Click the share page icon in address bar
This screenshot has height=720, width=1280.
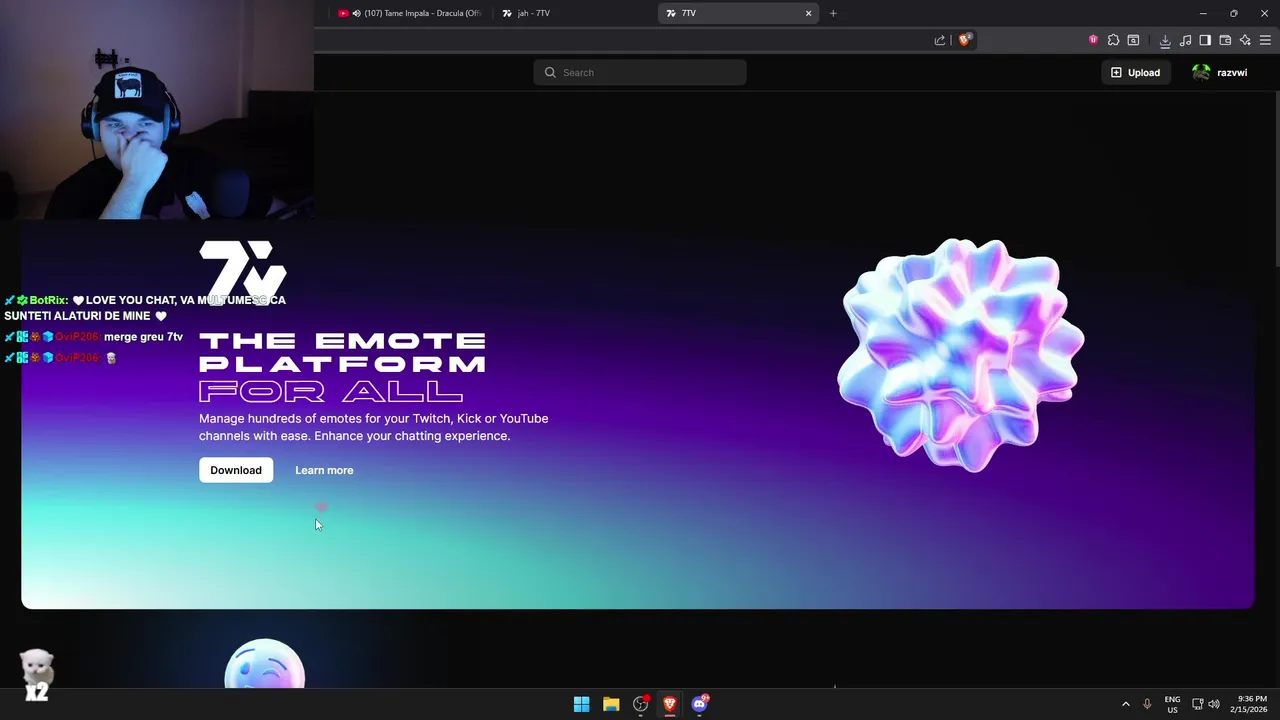pos(940,40)
